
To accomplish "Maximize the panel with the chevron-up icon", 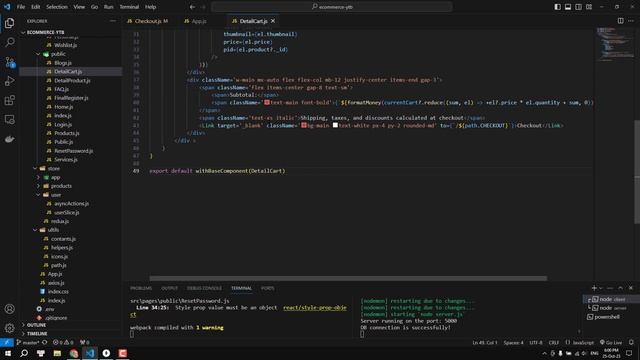I will pos(620,288).
